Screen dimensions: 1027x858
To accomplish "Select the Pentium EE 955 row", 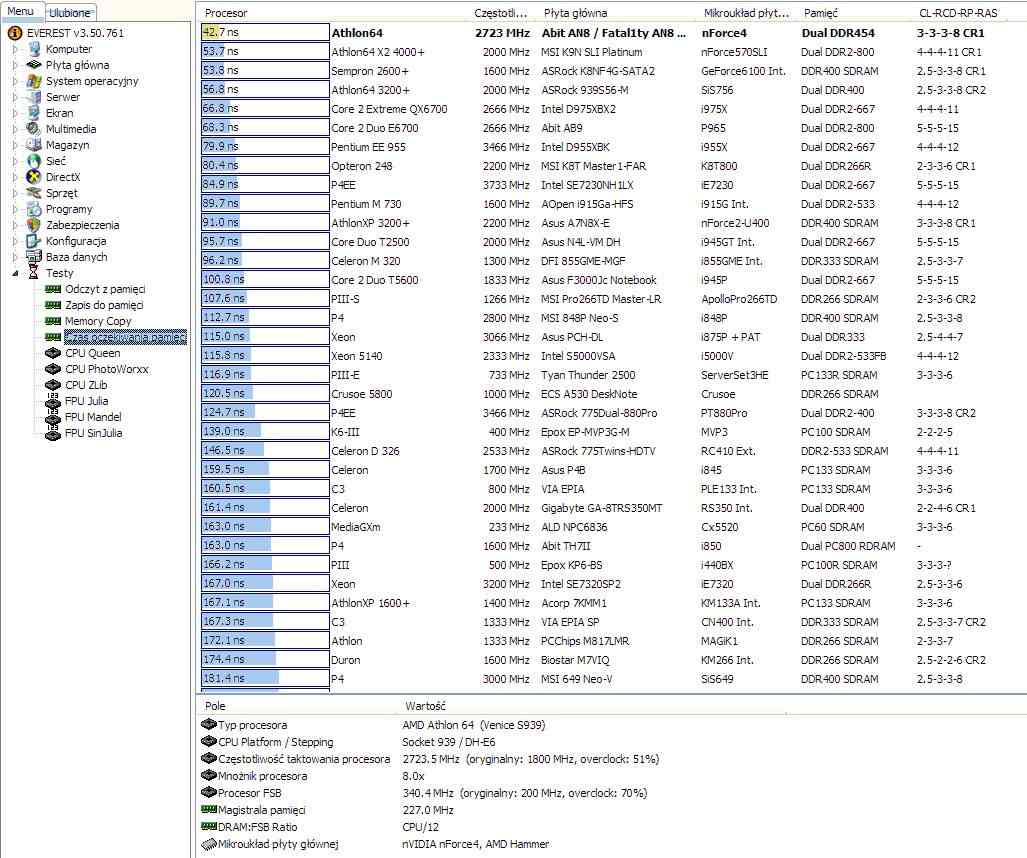I will (612, 147).
